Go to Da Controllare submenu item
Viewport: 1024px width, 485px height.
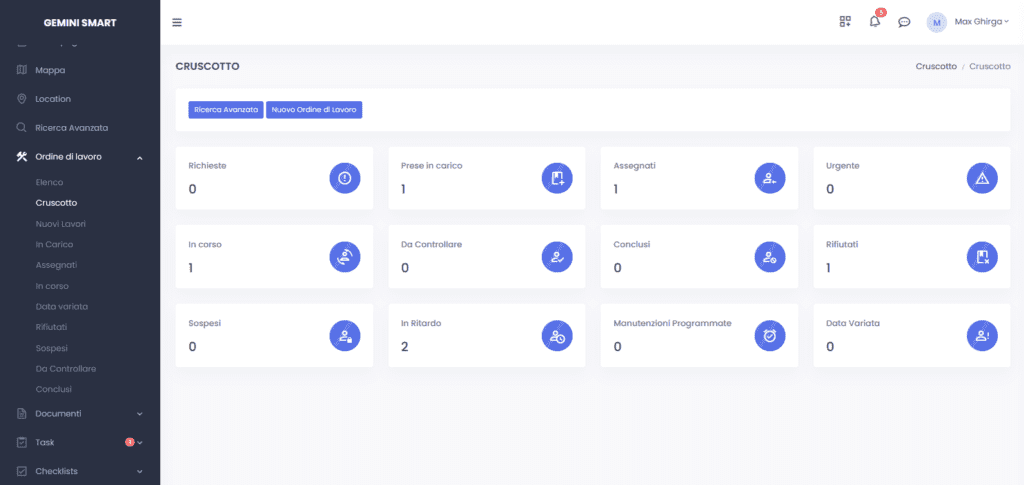[x=66, y=369]
